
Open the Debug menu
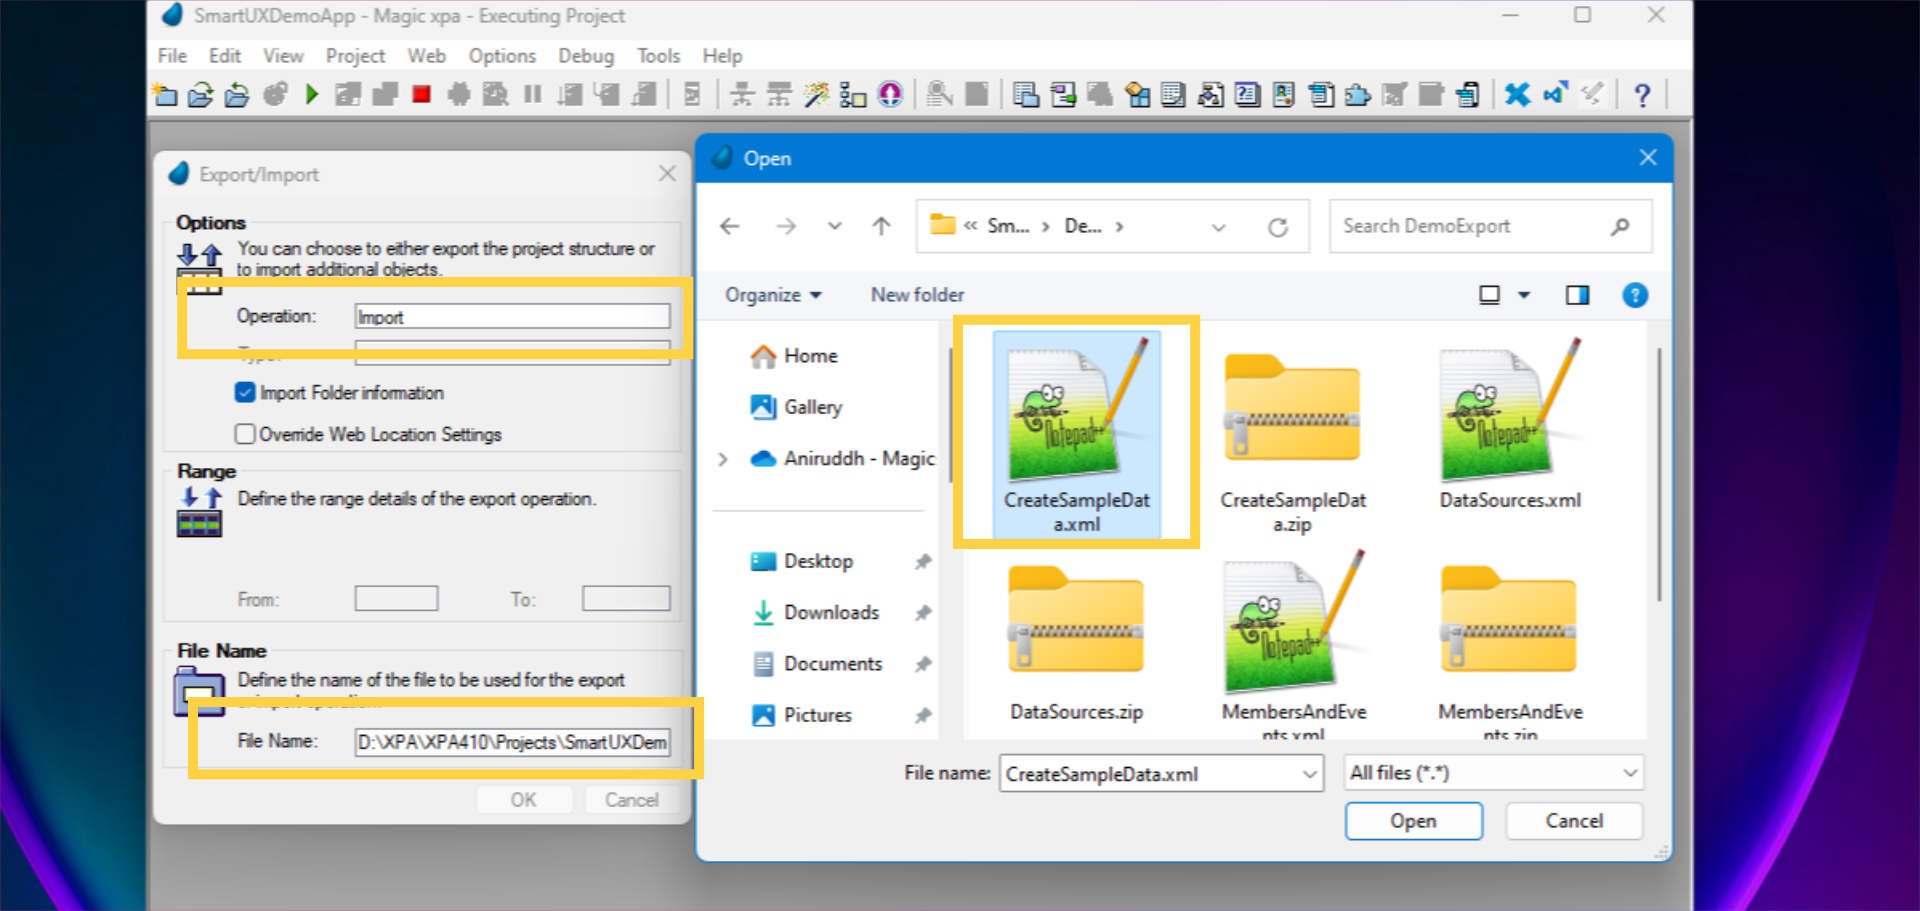pos(586,56)
